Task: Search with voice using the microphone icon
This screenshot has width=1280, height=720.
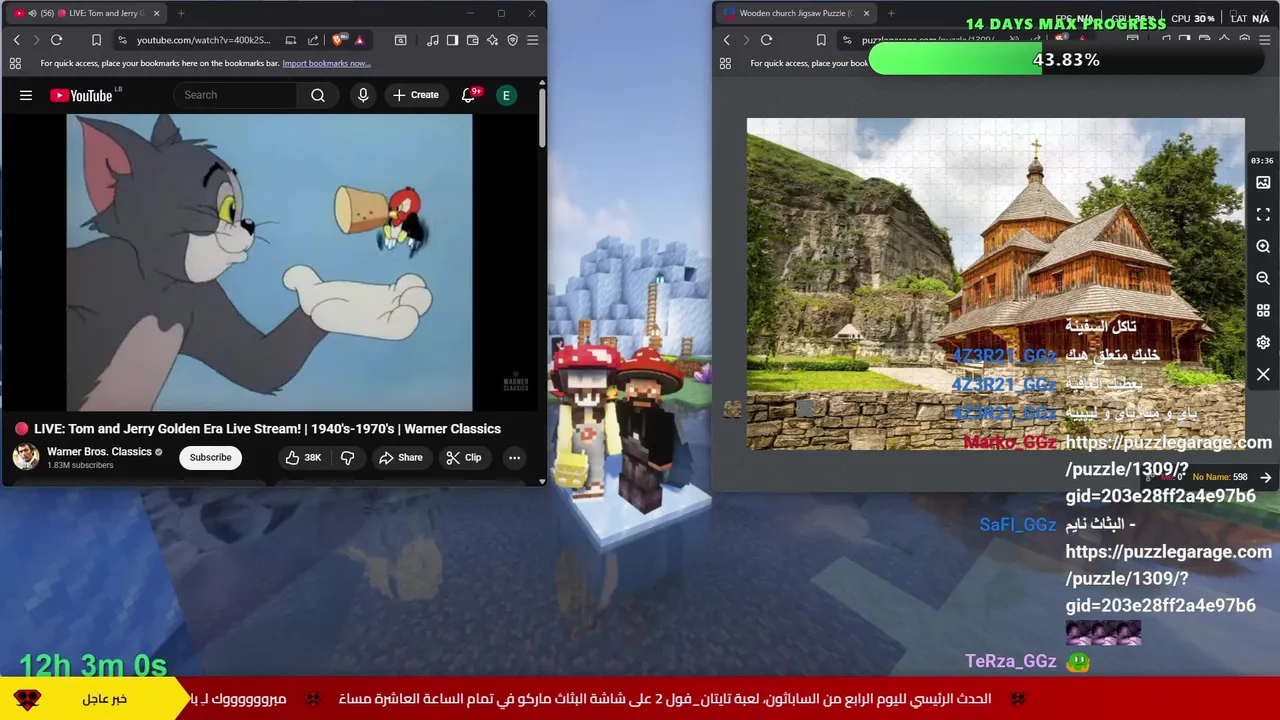Action: pyautogui.click(x=363, y=95)
